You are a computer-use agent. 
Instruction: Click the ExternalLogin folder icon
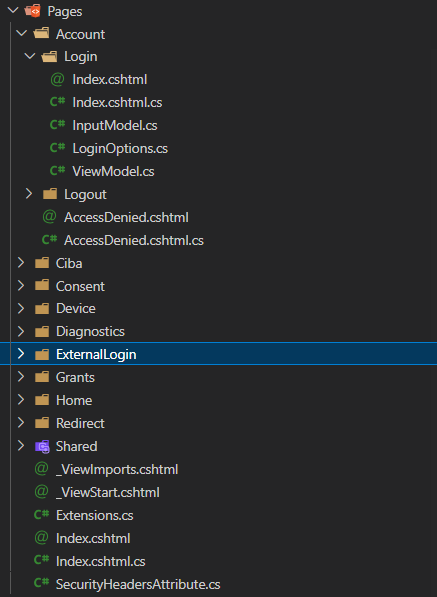(x=42, y=354)
